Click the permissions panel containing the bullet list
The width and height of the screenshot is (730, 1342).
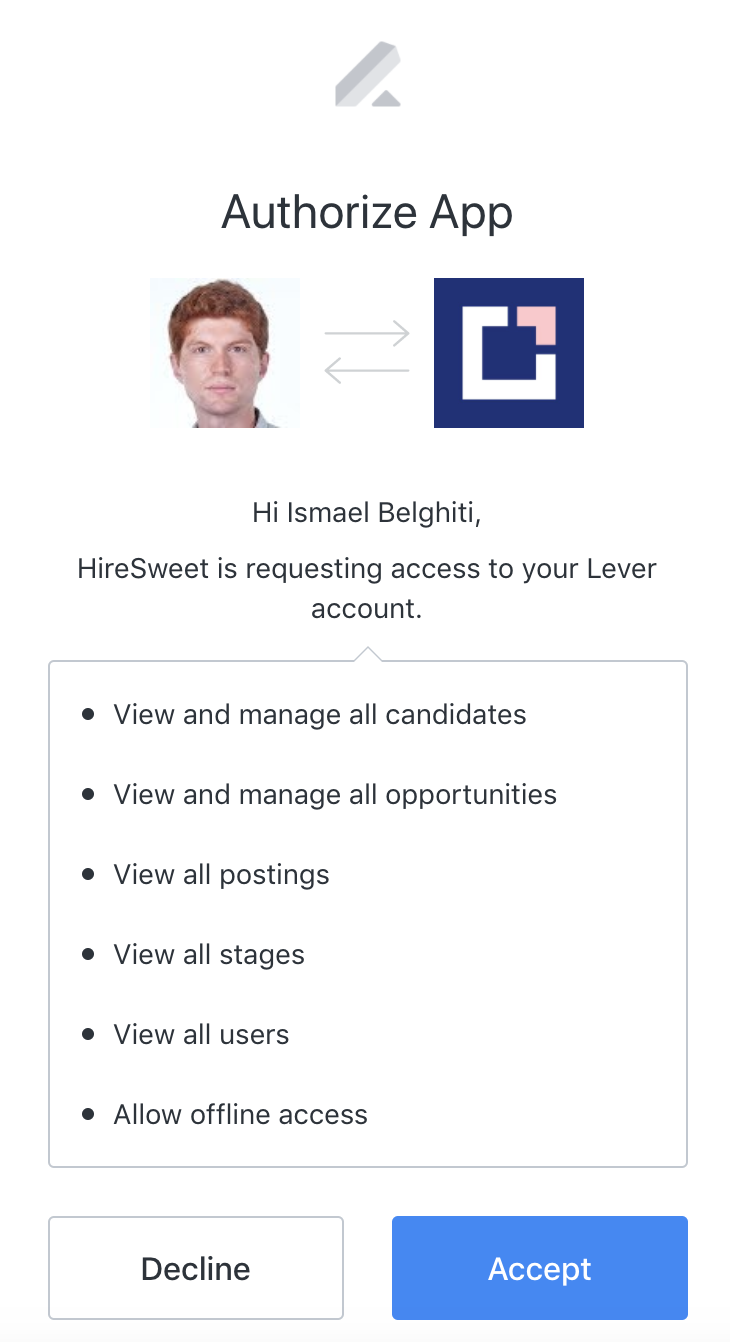click(367, 912)
